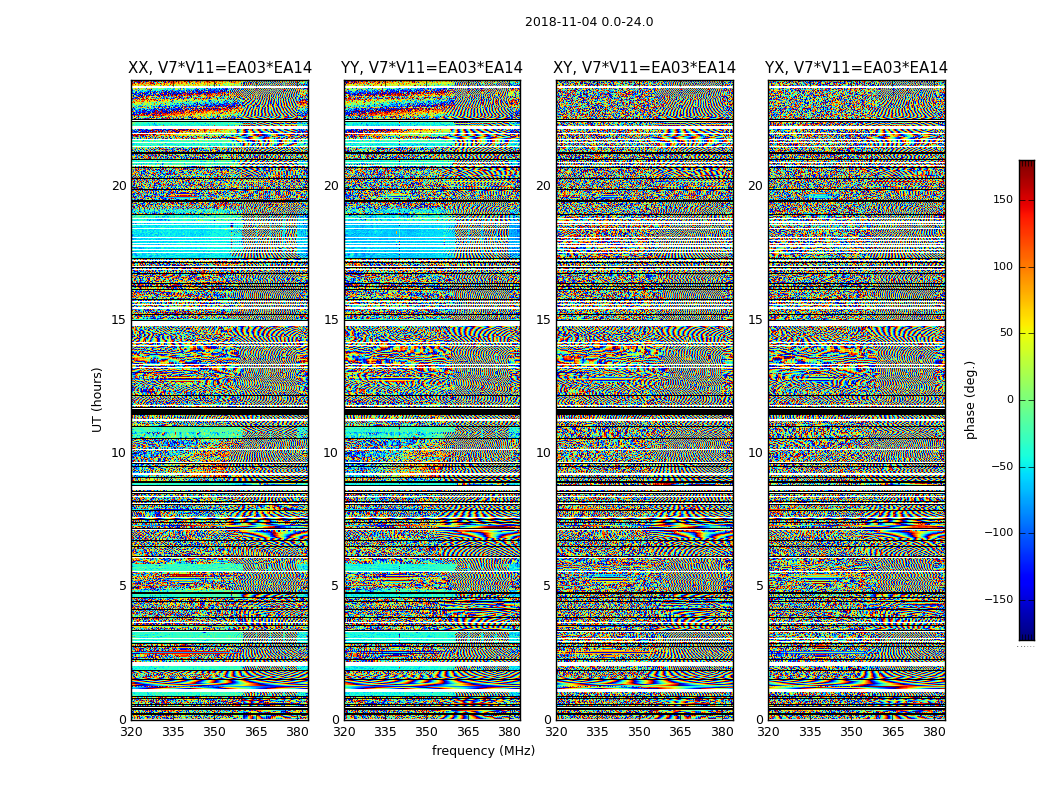Click the 10 tick on XY panel's UT axis

(544, 453)
